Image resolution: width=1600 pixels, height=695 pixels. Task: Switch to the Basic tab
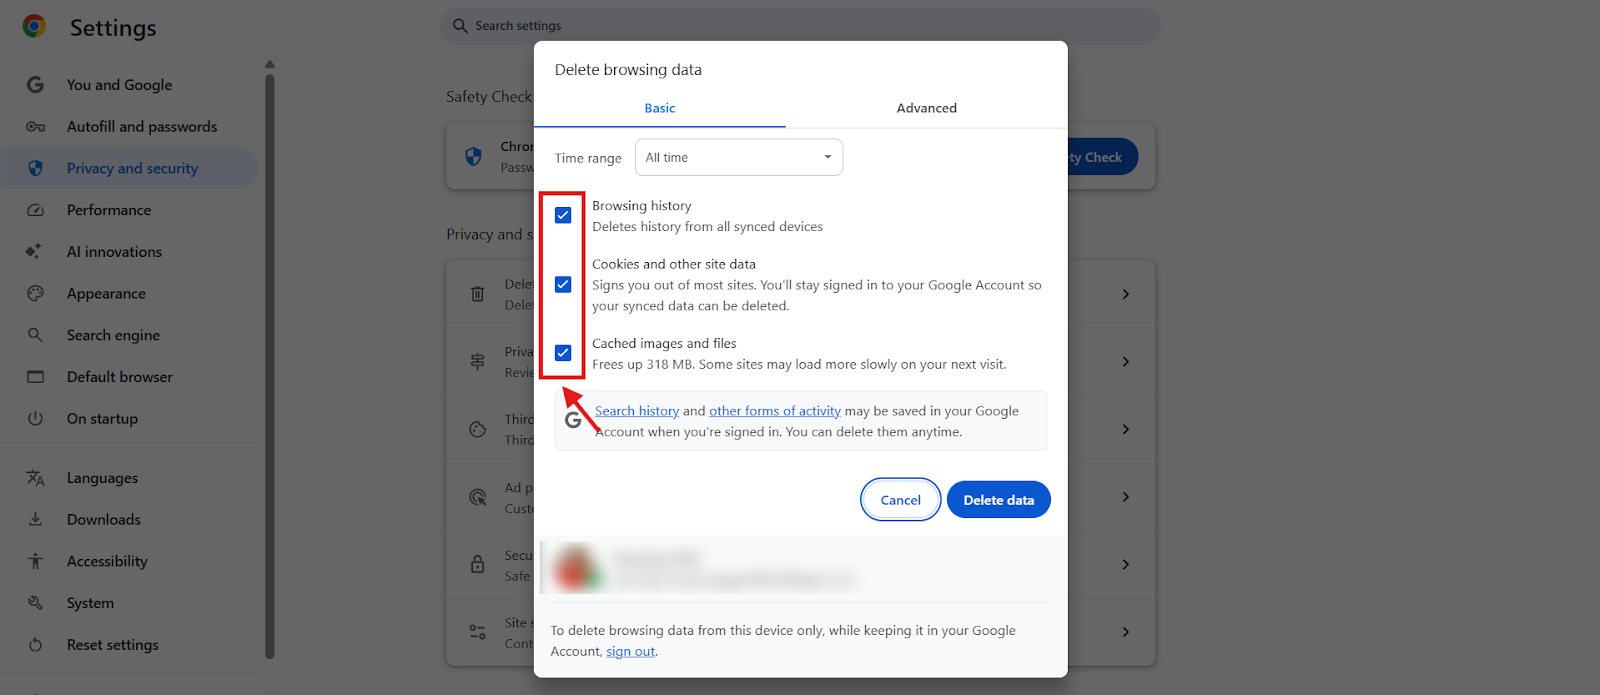(660, 108)
